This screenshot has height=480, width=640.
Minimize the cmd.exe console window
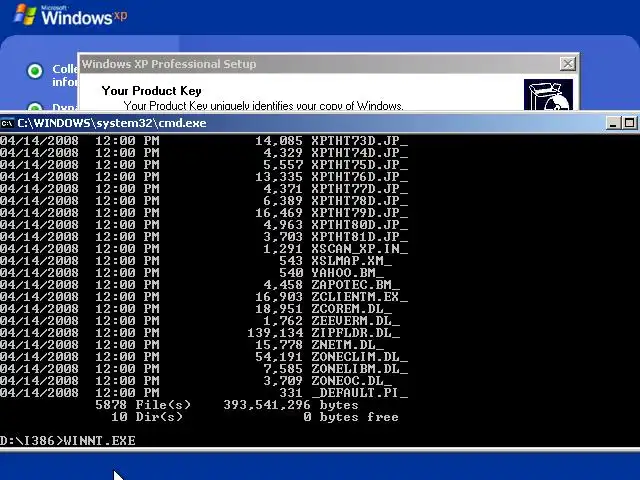pos(612,123)
